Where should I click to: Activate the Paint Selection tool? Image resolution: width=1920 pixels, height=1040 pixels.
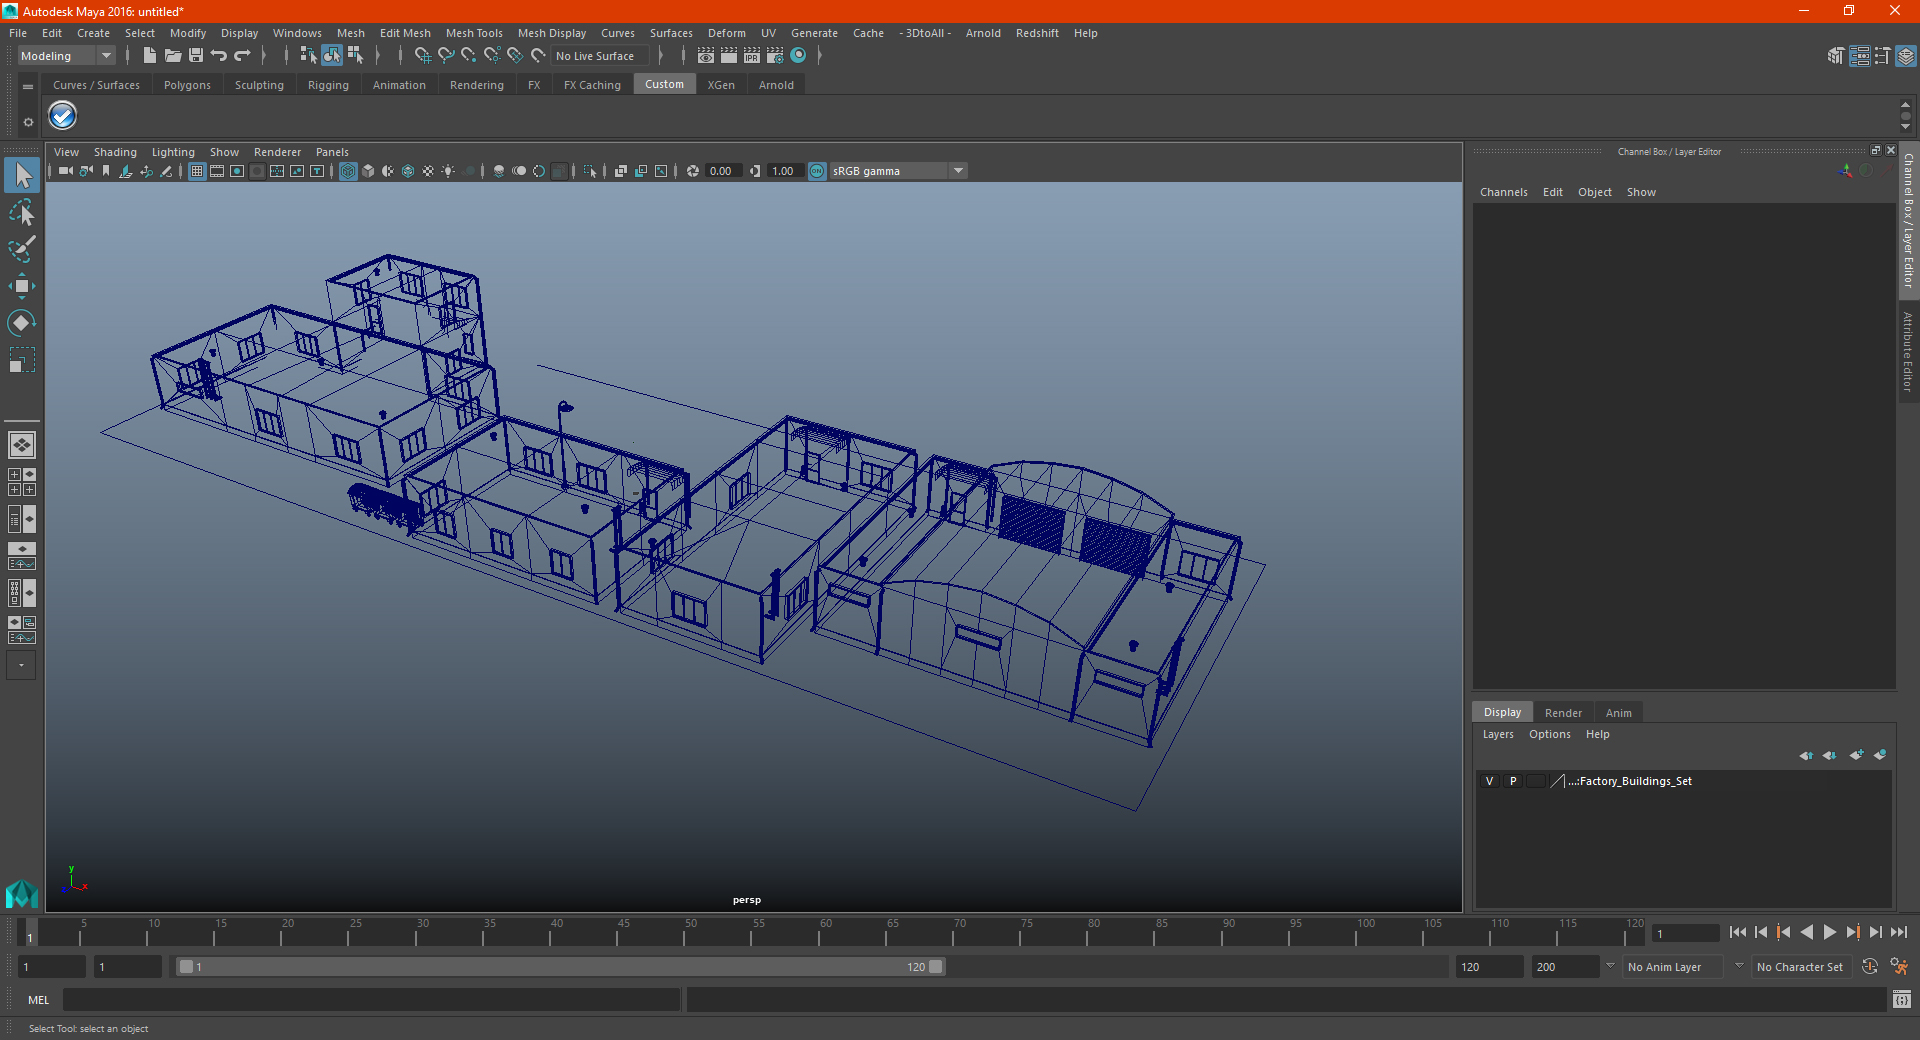point(22,249)
